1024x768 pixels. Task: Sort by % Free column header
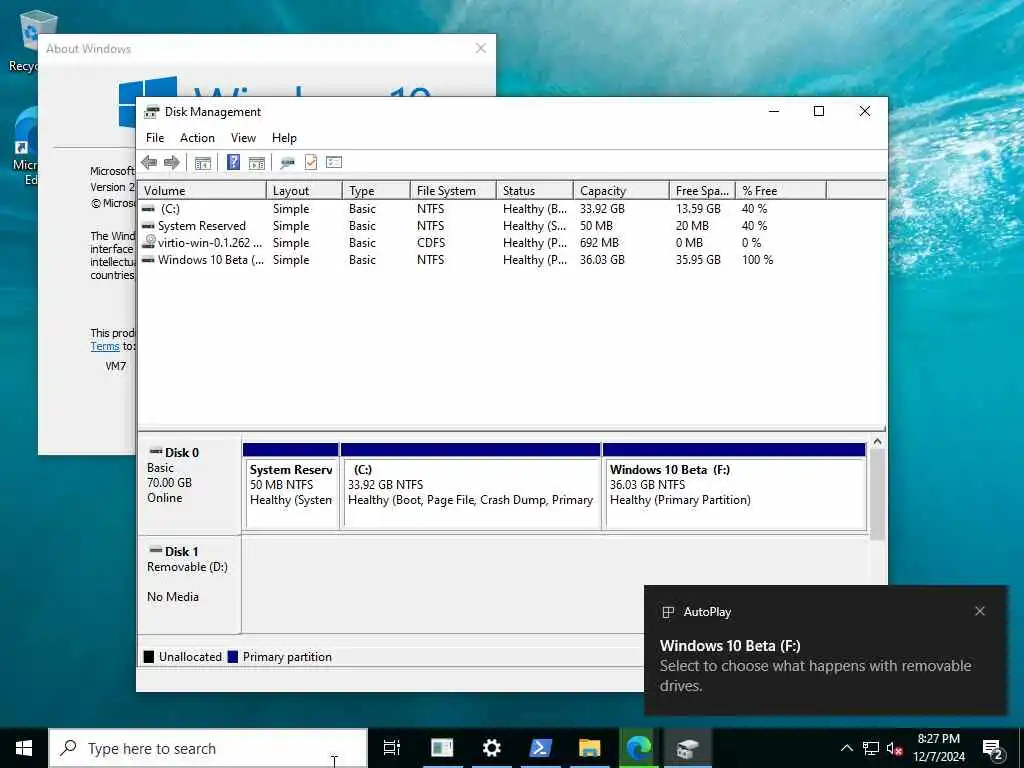(x=780, y=191)
